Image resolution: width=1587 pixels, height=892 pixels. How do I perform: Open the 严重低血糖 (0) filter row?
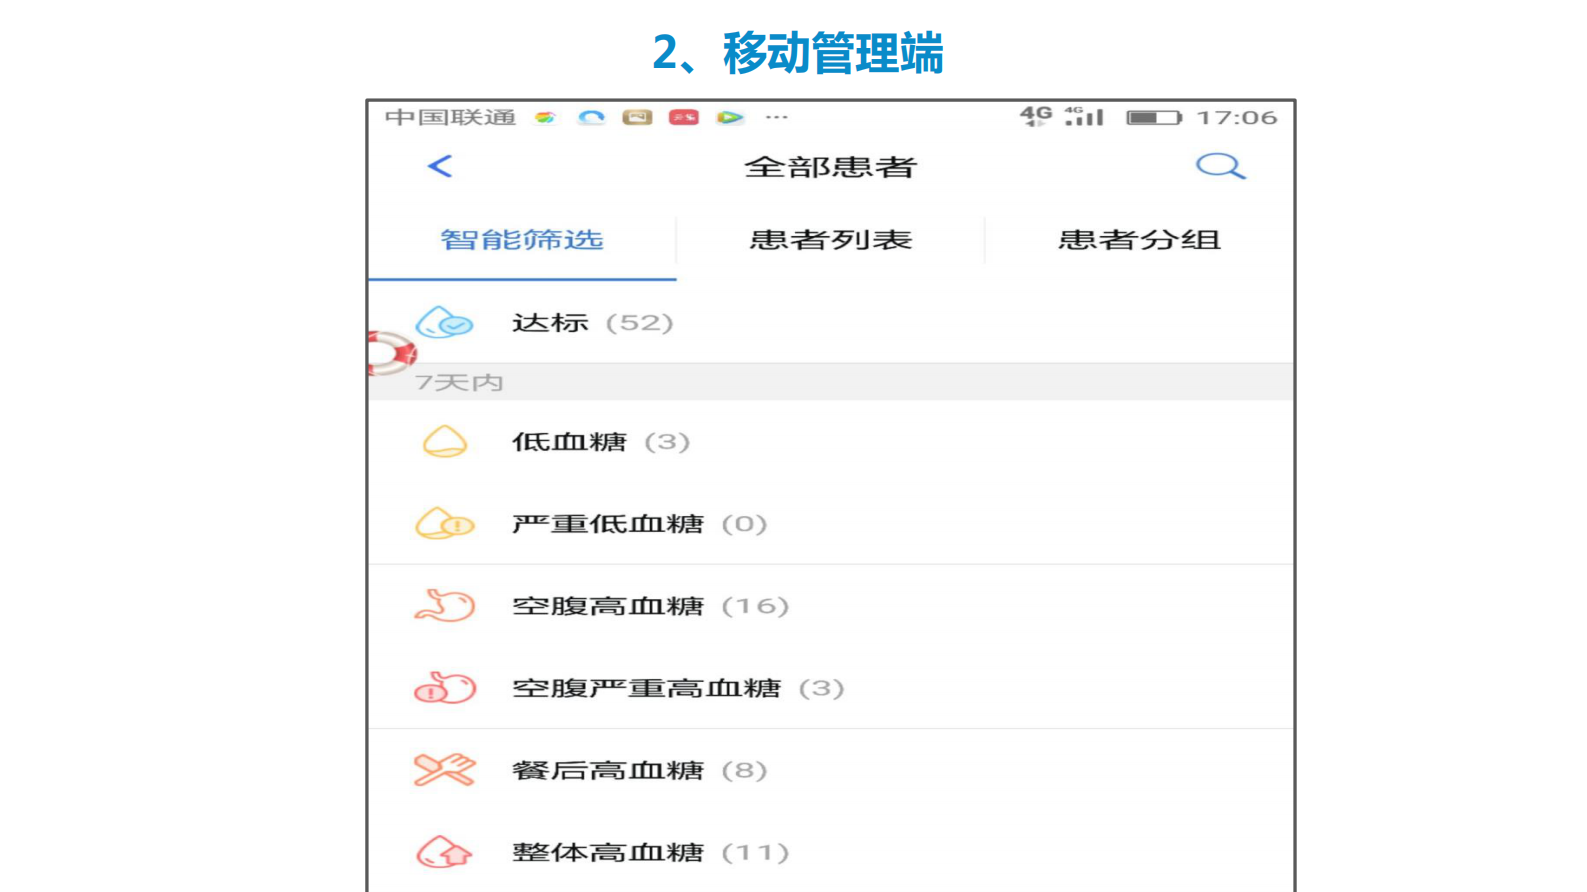831,523
